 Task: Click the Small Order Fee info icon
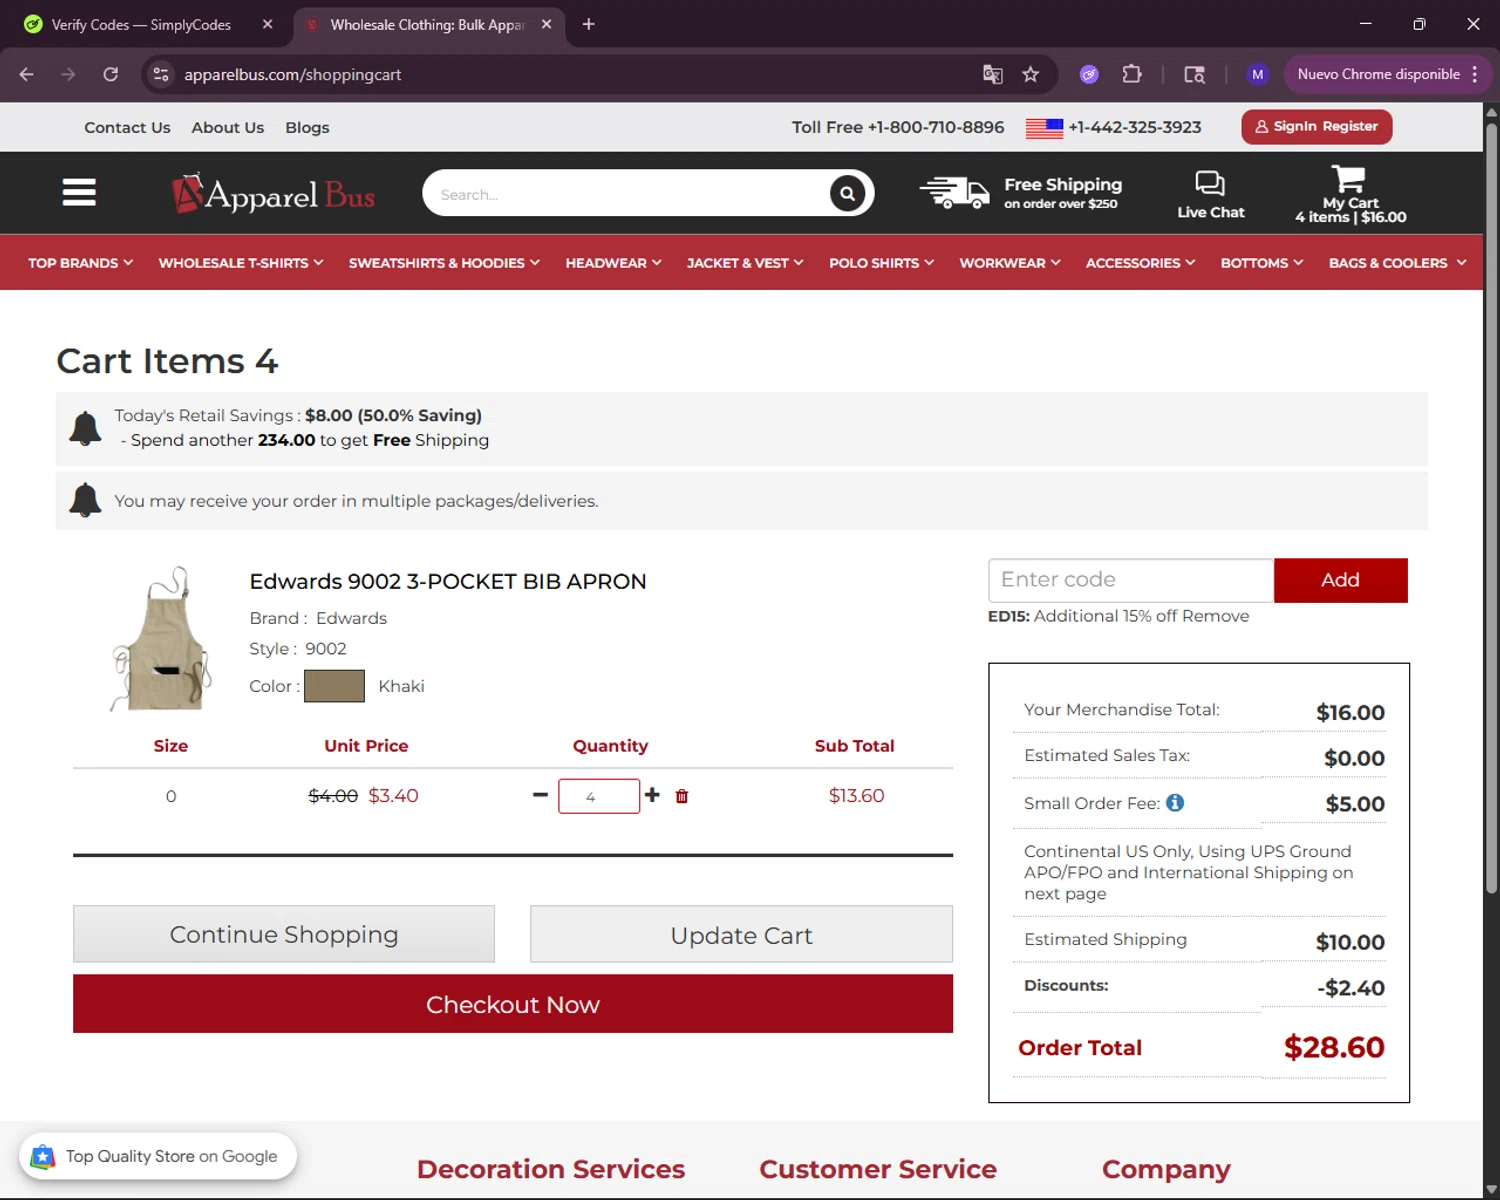click(1175, 802)
